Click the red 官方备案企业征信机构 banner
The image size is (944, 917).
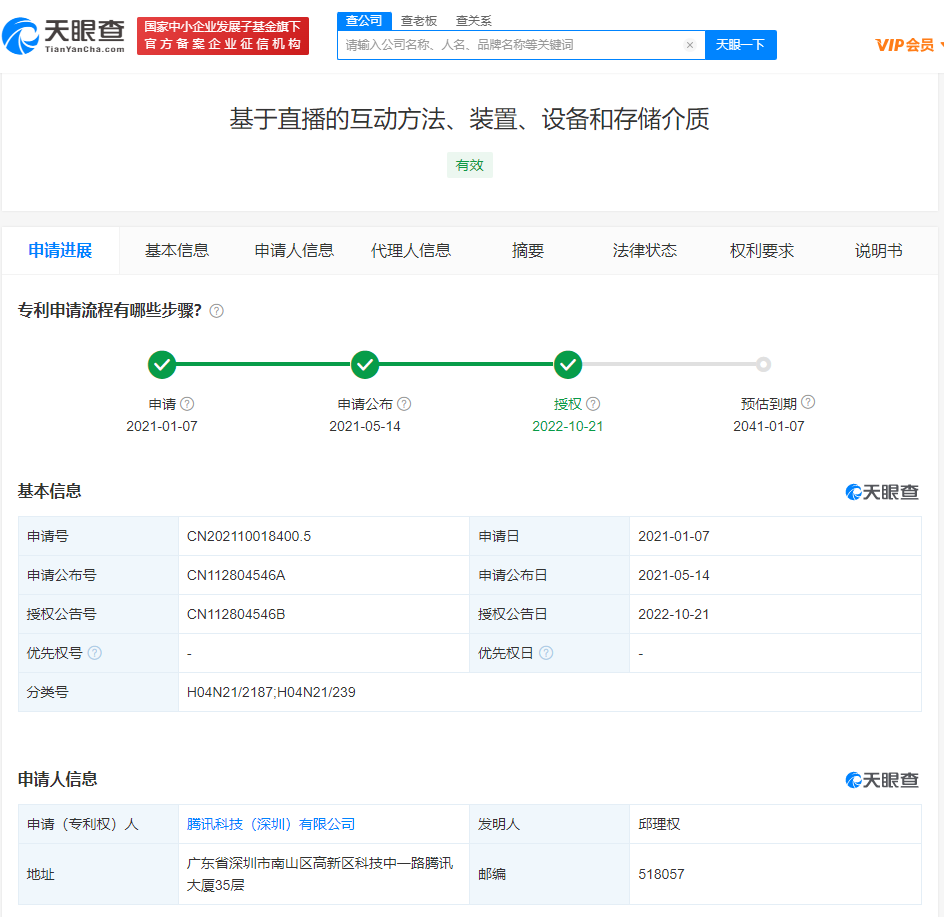[x=223, y=36]
